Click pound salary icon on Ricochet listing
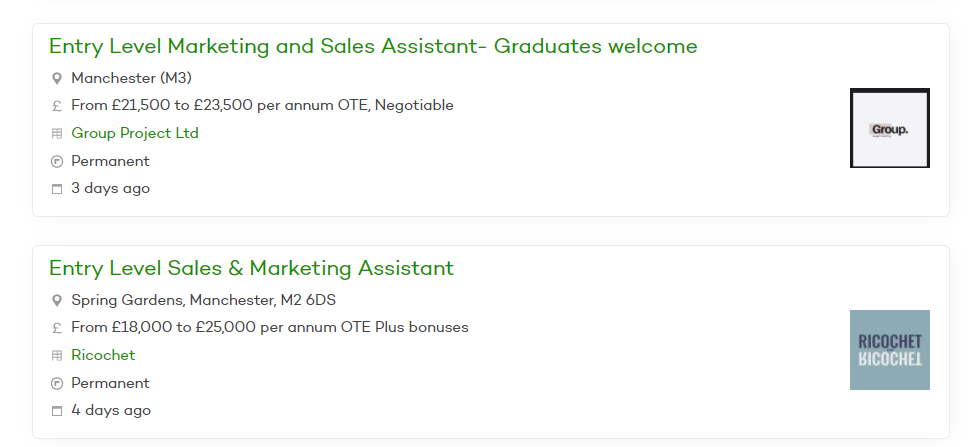This screenshot has height=447, width=978. [x=57, y=328]
